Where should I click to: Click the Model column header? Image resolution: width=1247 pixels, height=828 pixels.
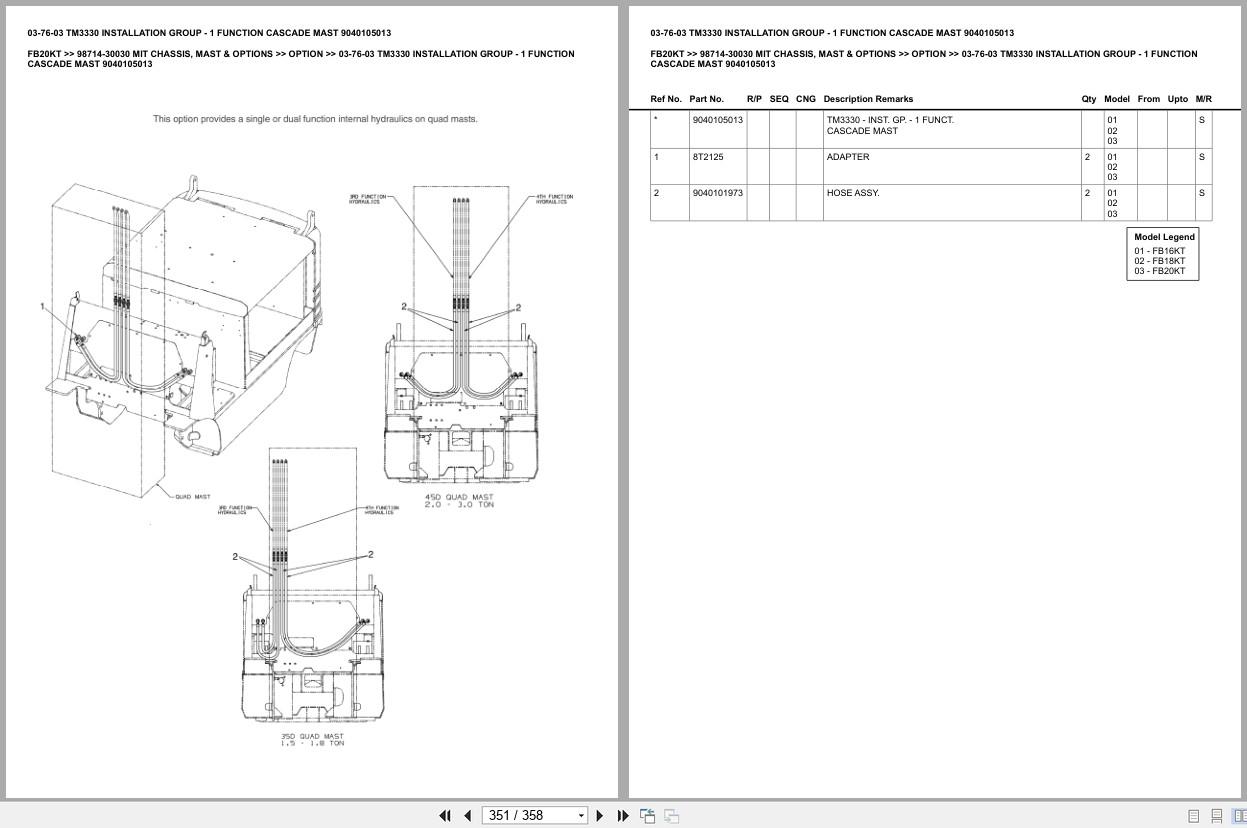point(1117,99)
